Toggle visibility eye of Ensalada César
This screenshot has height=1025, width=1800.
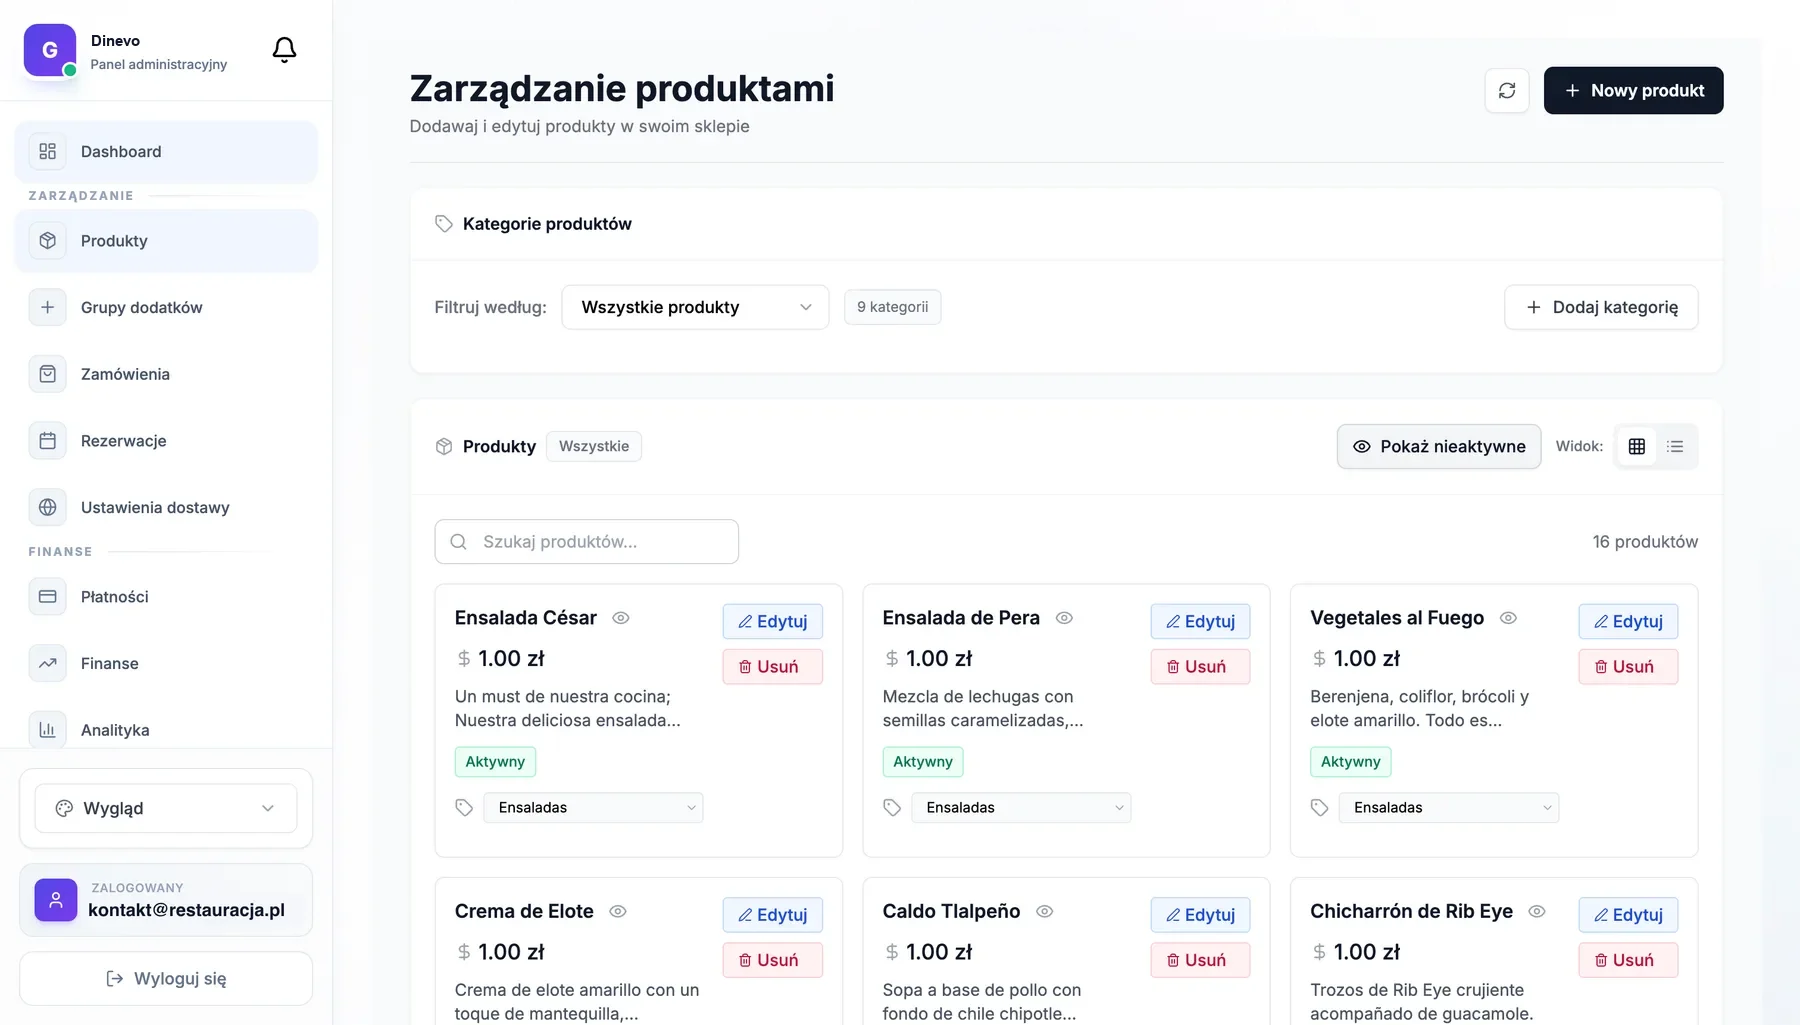pyautogui.click(x=621, y=618)
